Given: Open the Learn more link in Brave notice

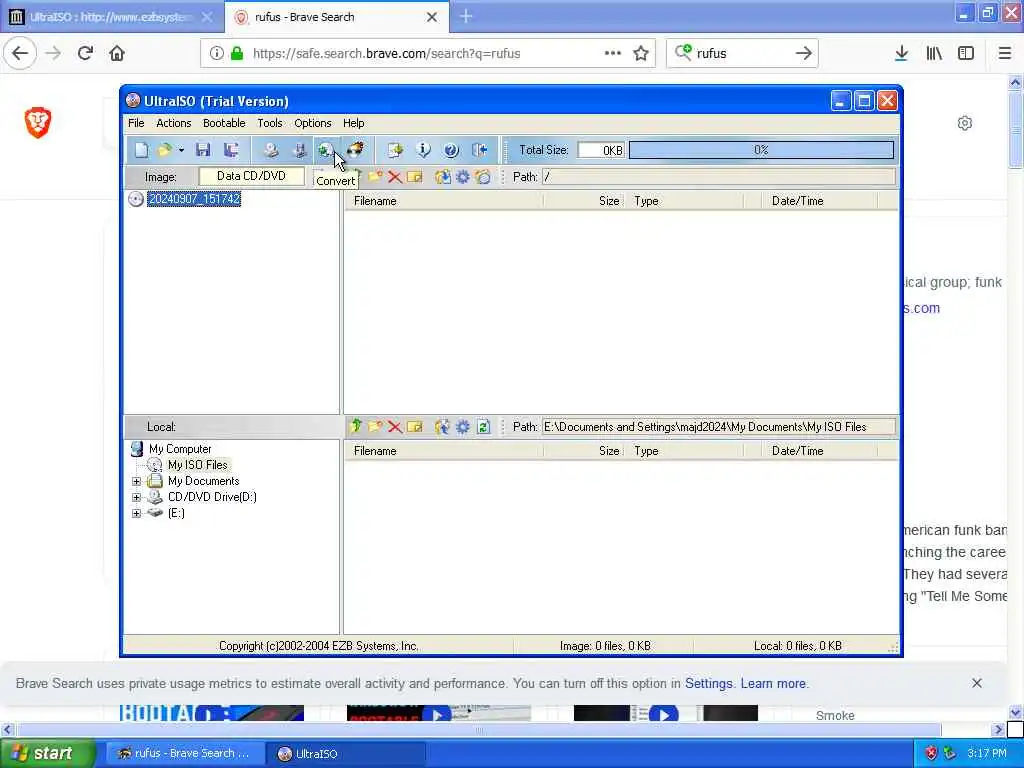Looking at the screenshot, I should click(x=773, y=683).
